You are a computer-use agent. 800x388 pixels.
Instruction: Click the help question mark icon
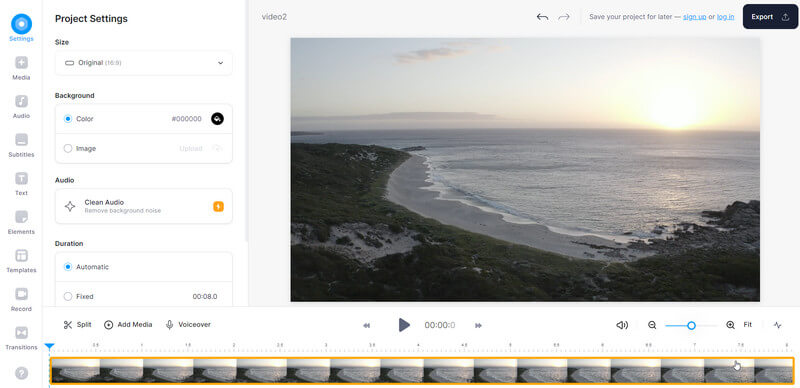tap(21, 373)
